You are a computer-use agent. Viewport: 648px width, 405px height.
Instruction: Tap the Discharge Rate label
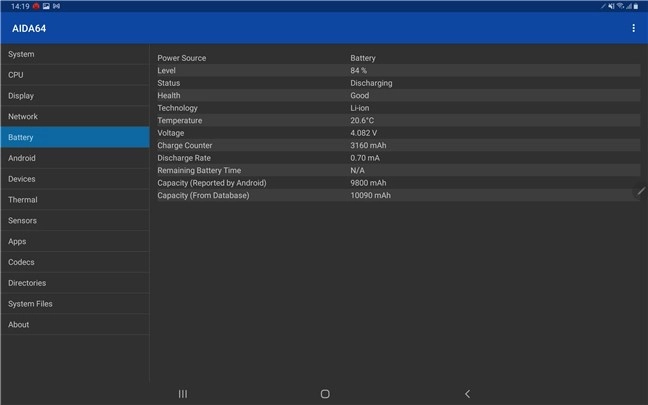pos(183,158)
